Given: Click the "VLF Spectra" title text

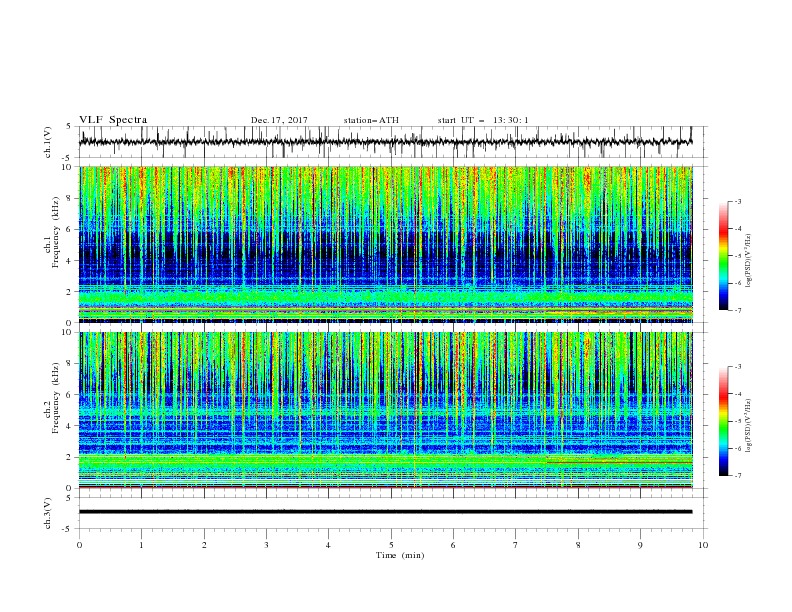Looking at the screenshot, I should [x=113, y=120].
